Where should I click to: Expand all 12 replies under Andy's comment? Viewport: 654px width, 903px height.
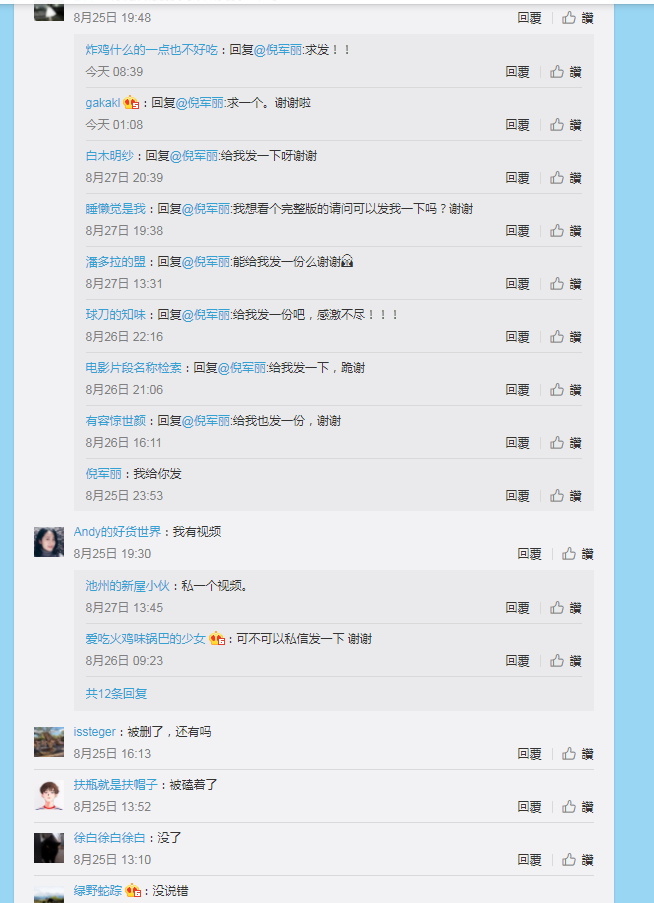(x=116, y=693)
